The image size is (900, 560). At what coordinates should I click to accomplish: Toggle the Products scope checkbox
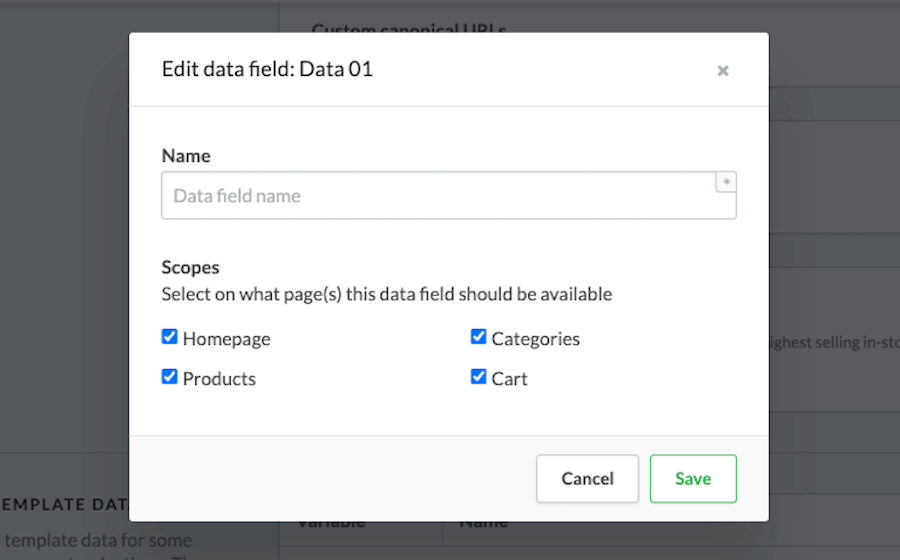(170, 377)
